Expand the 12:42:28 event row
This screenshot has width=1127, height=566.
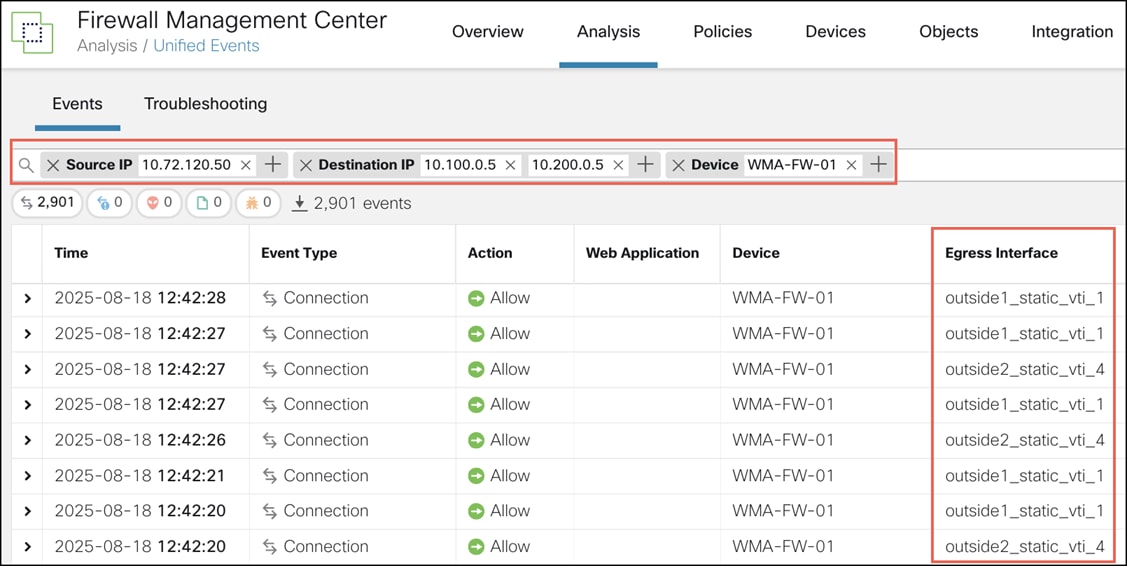pos(27,298)
